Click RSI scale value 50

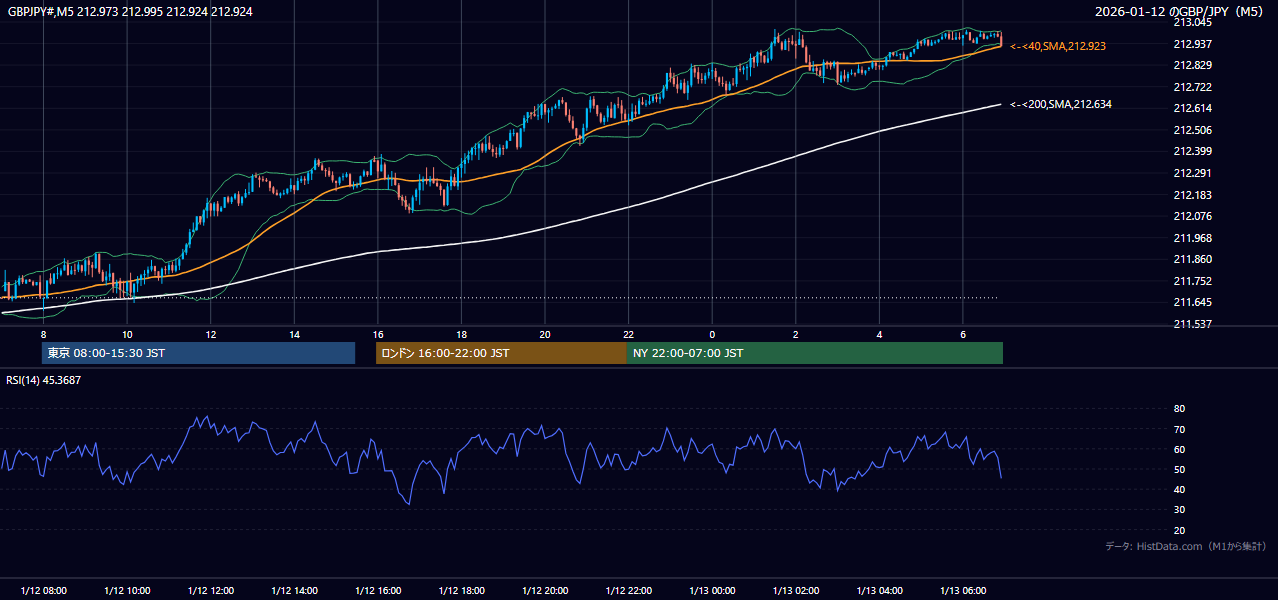point(1179,469)
